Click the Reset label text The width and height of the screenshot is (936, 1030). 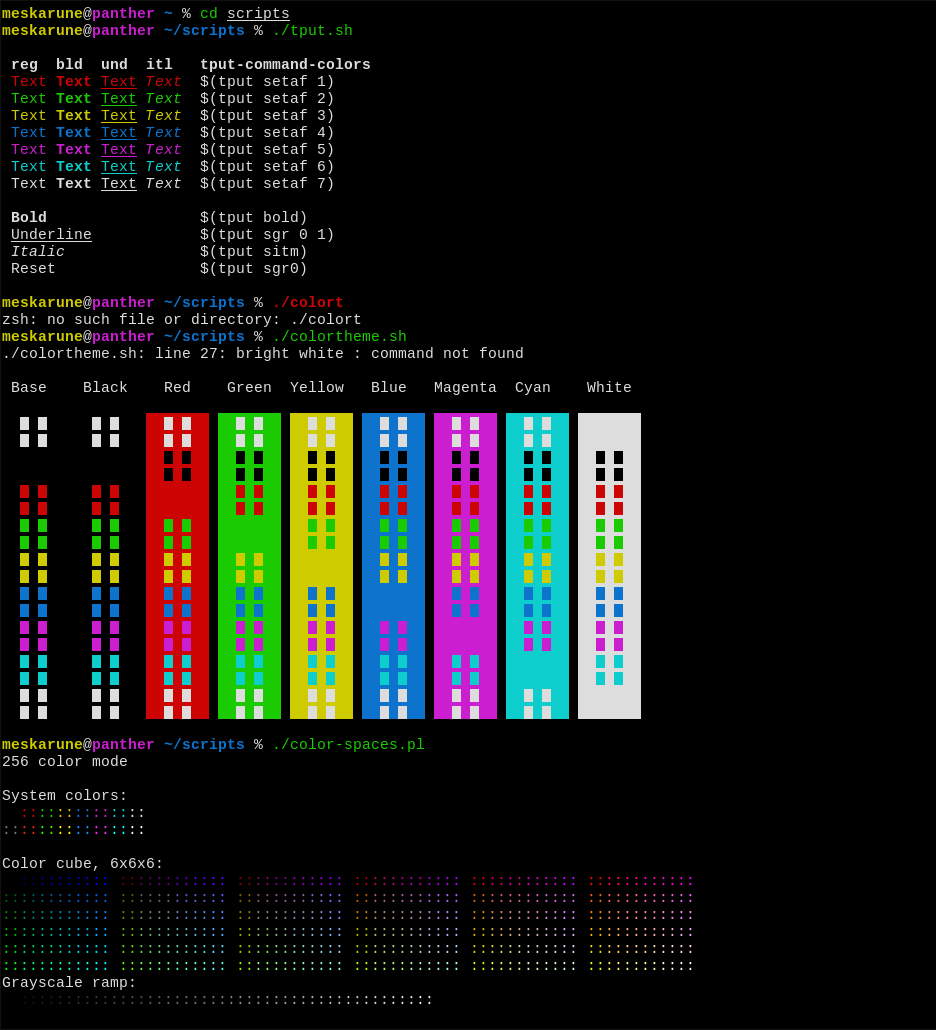coord(32,268)
